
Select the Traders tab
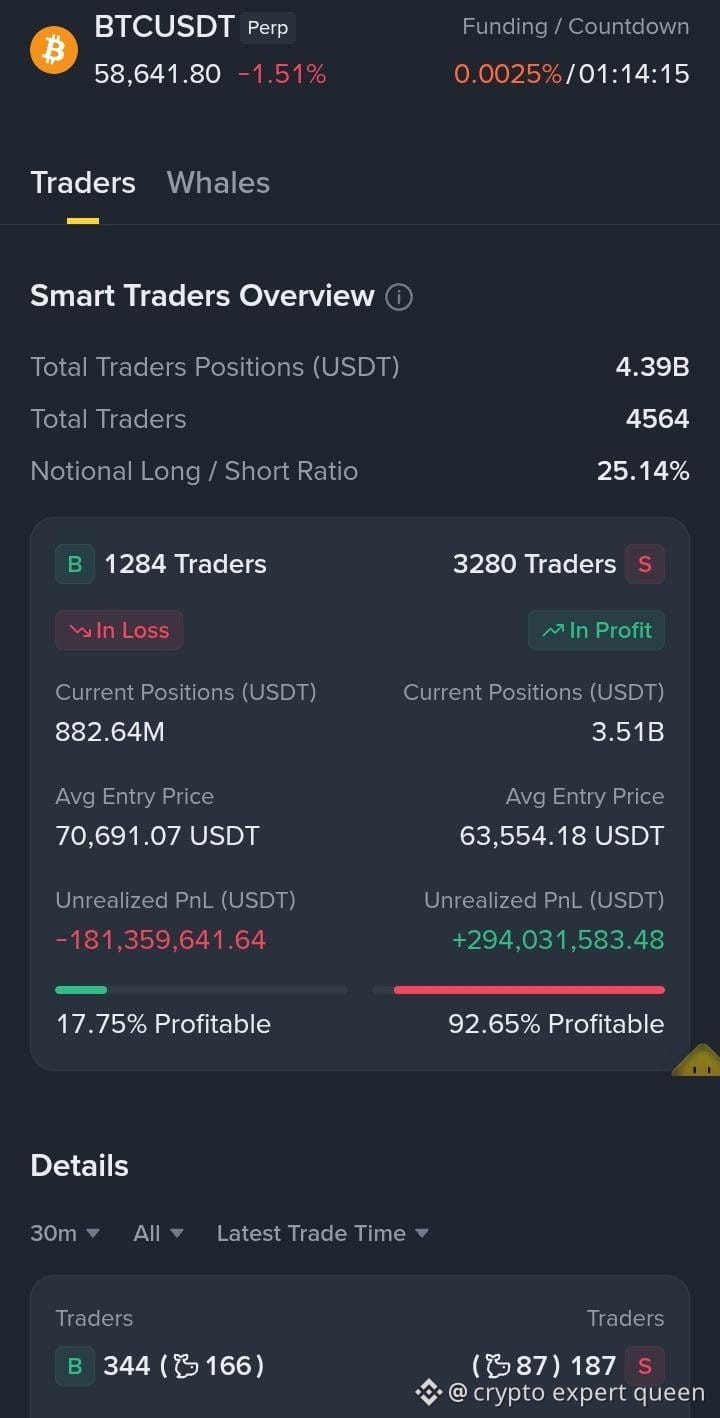point(83,183)
